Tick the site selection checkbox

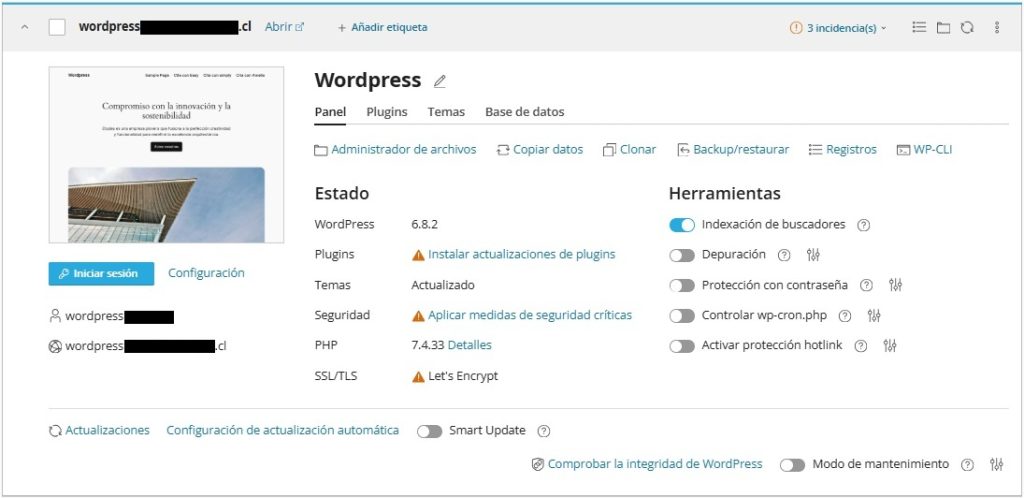point(57,27)
